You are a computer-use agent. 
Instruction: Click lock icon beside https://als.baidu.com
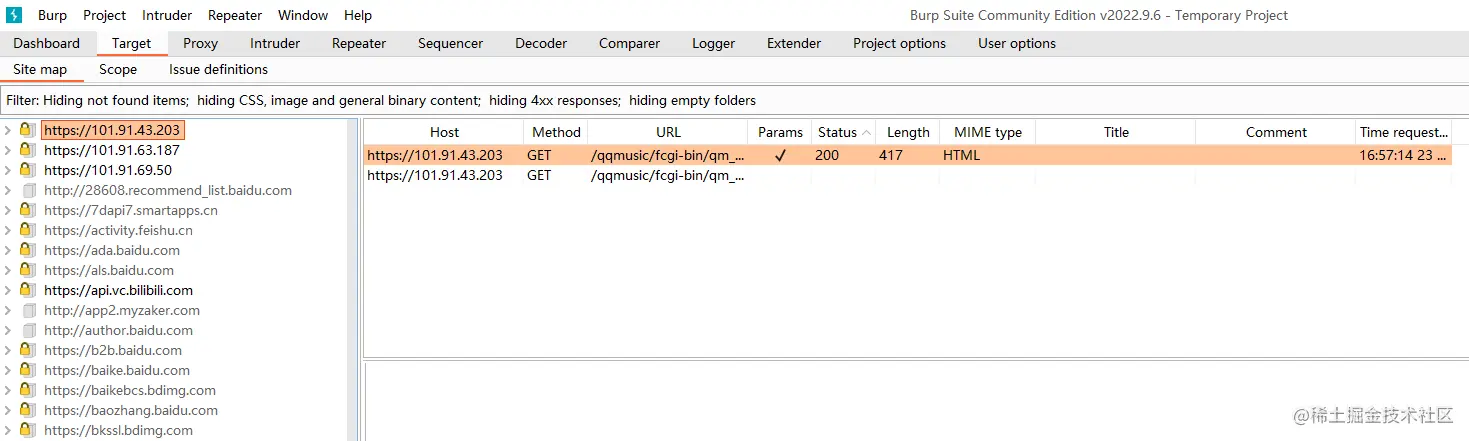pos(27,270)
